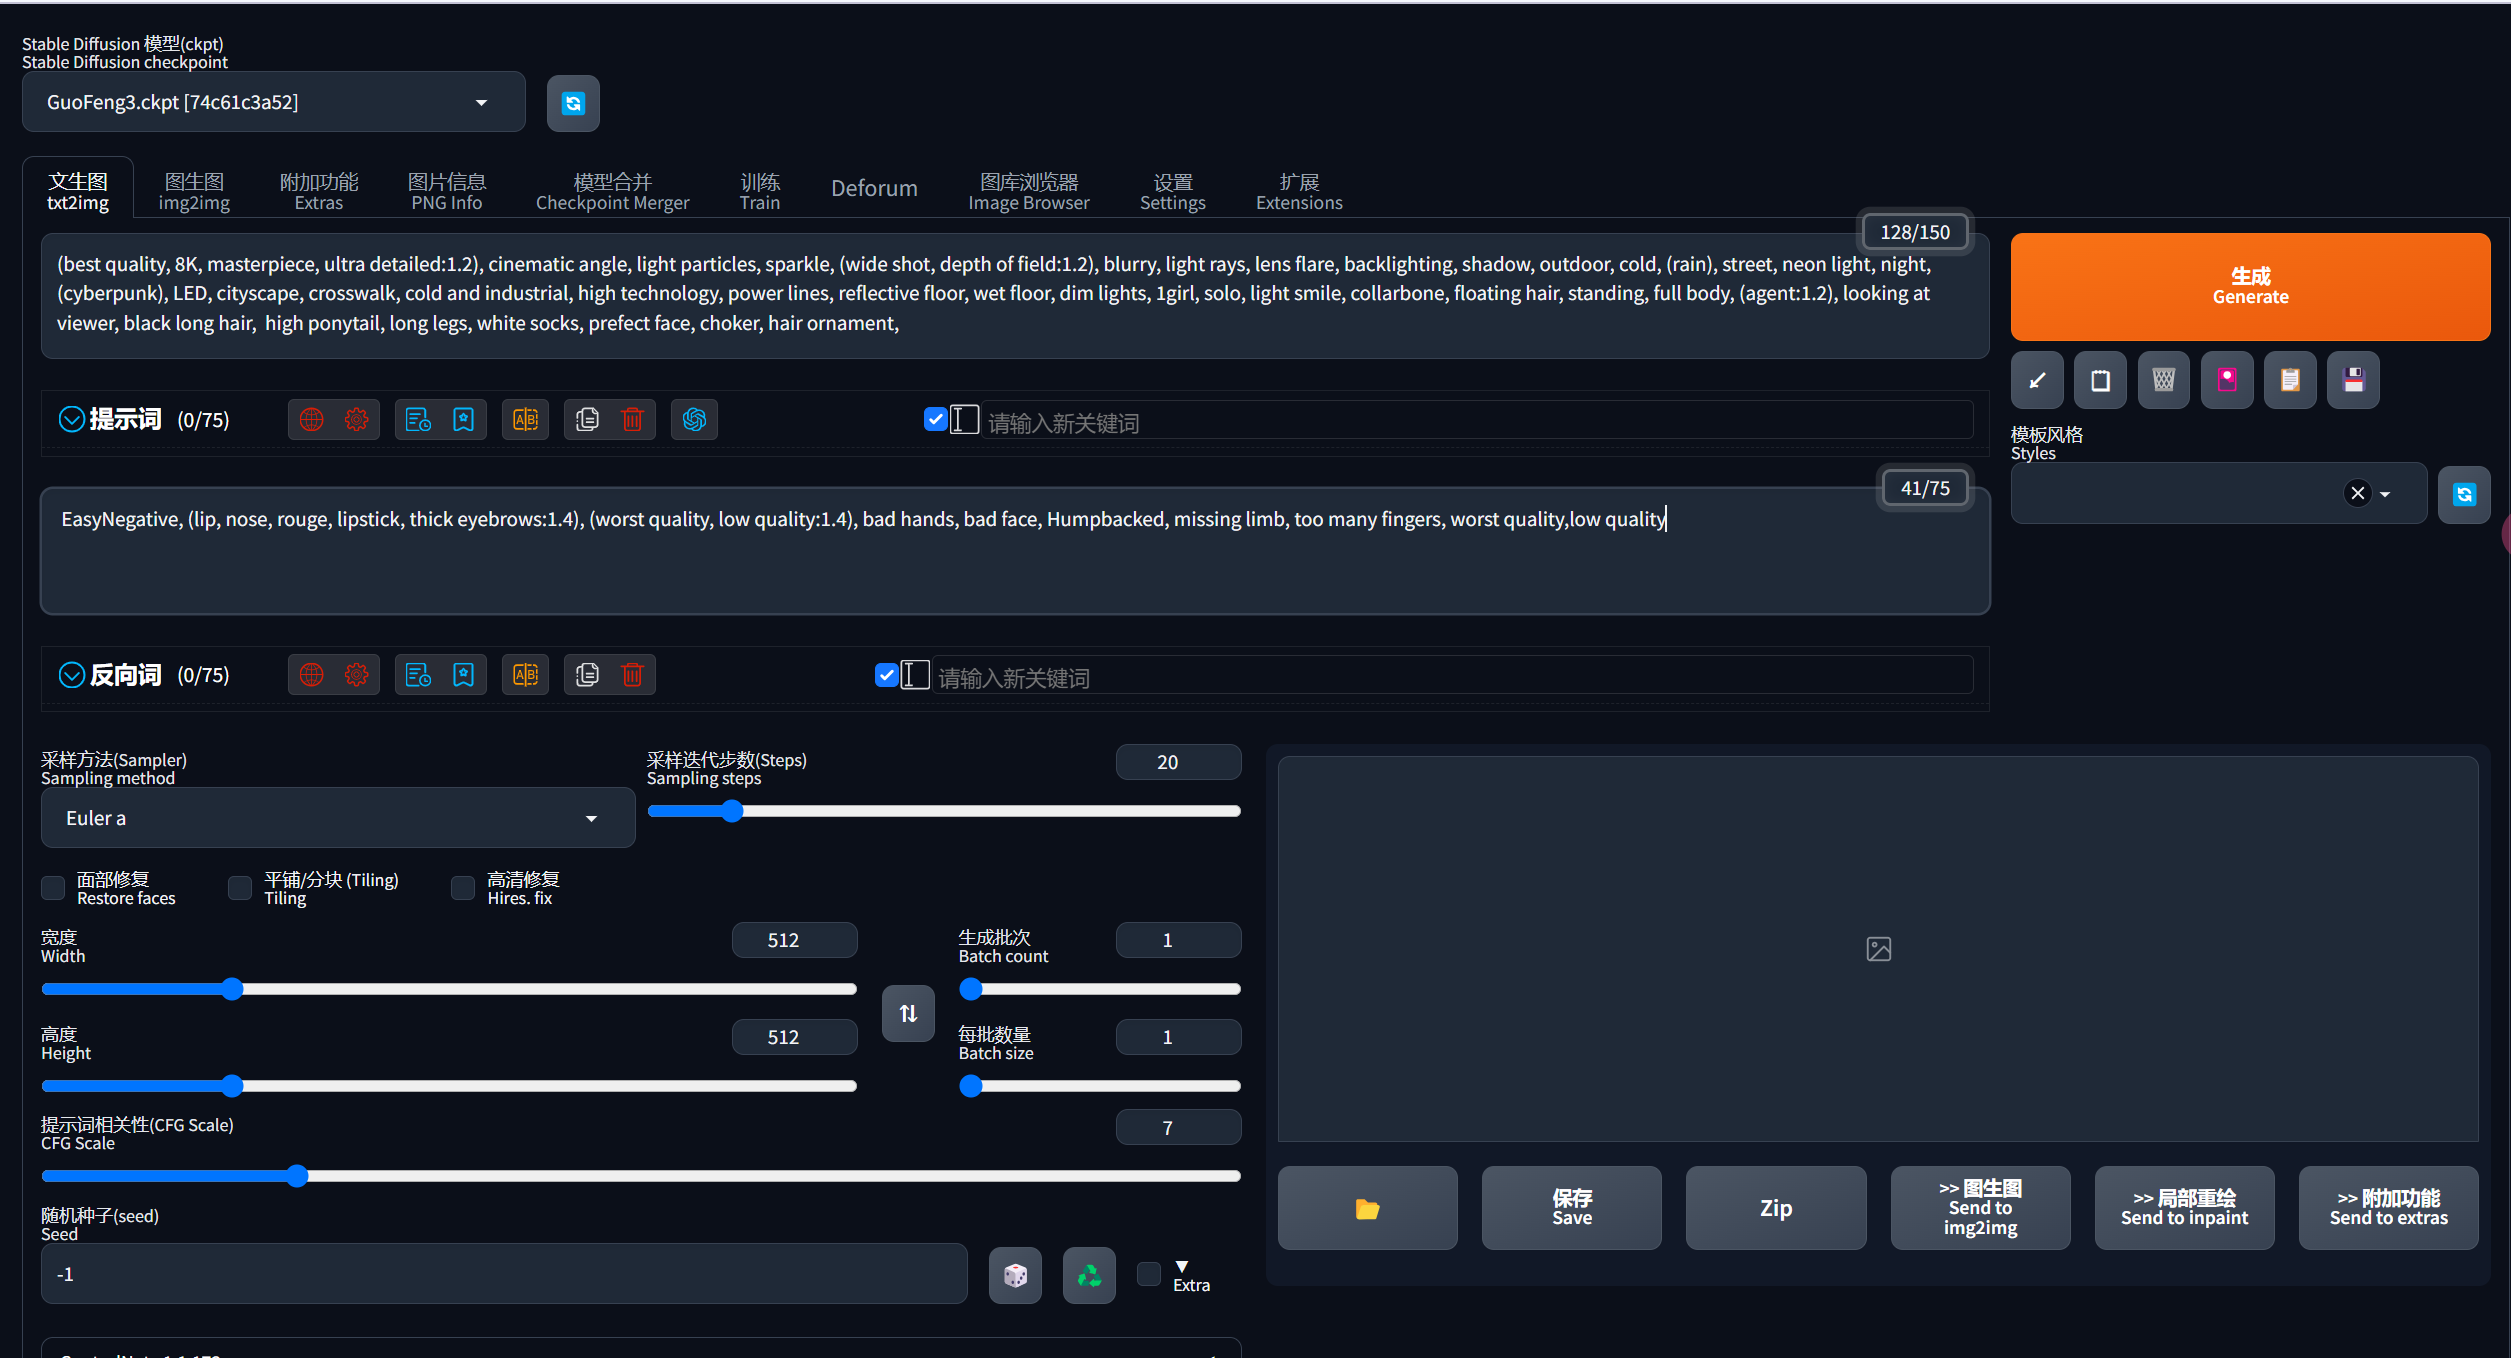Swap width and height values
The height and width of the screenshot is (1358, 2511).
pyautogui.click(x=908, y=1013)
